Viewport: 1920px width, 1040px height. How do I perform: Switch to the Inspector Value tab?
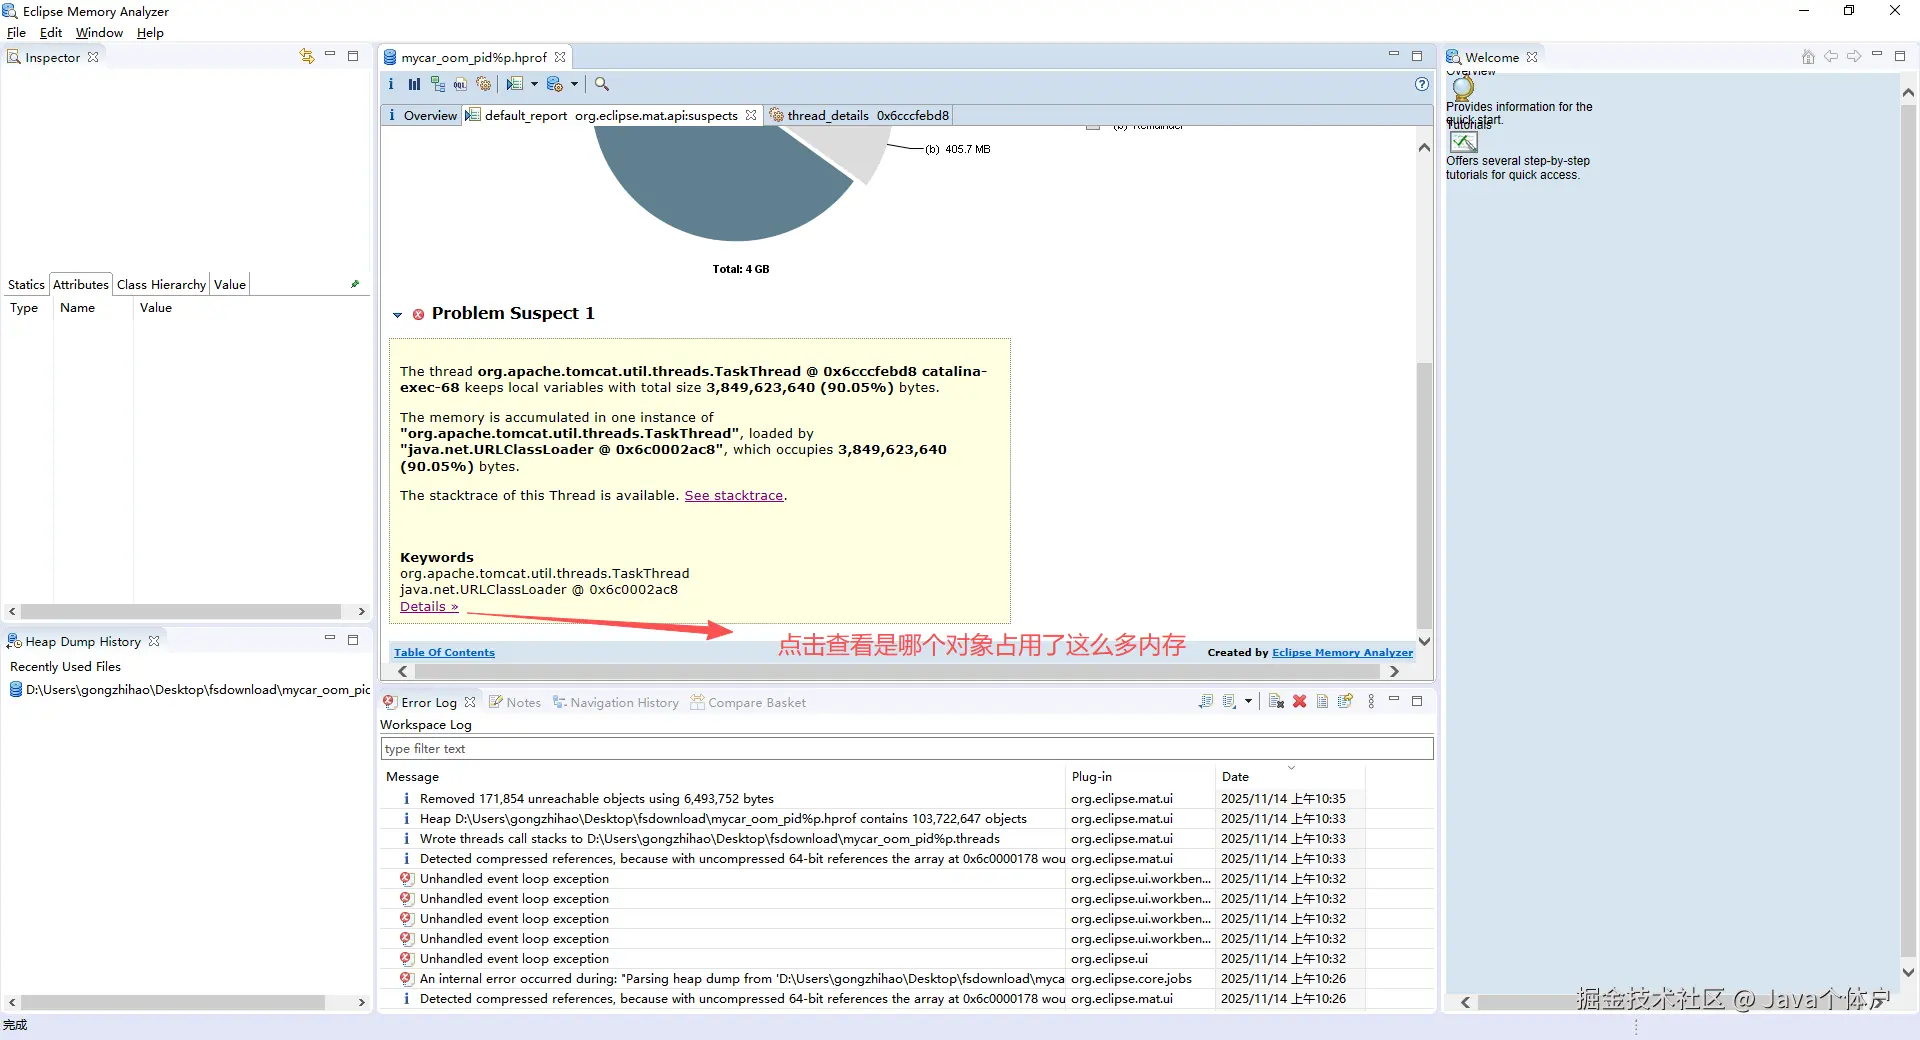230,284
